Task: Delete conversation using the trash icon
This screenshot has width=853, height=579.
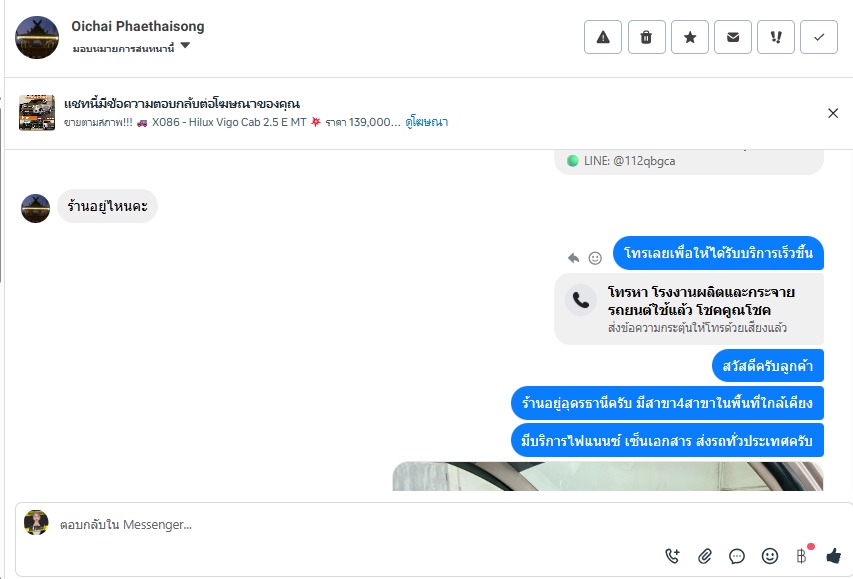Action: [x=646, y=37]
